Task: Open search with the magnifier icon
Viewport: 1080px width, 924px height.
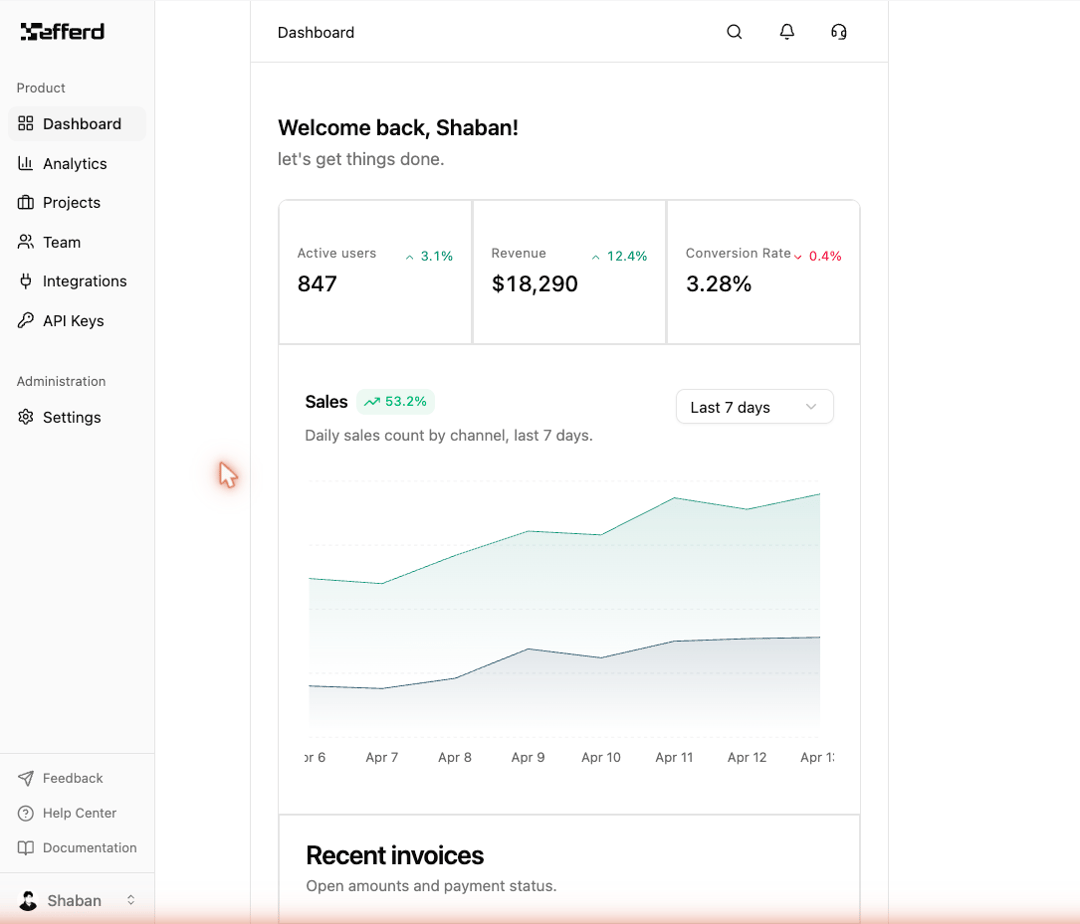Action: pyautogui.click(x=734, y=32)
